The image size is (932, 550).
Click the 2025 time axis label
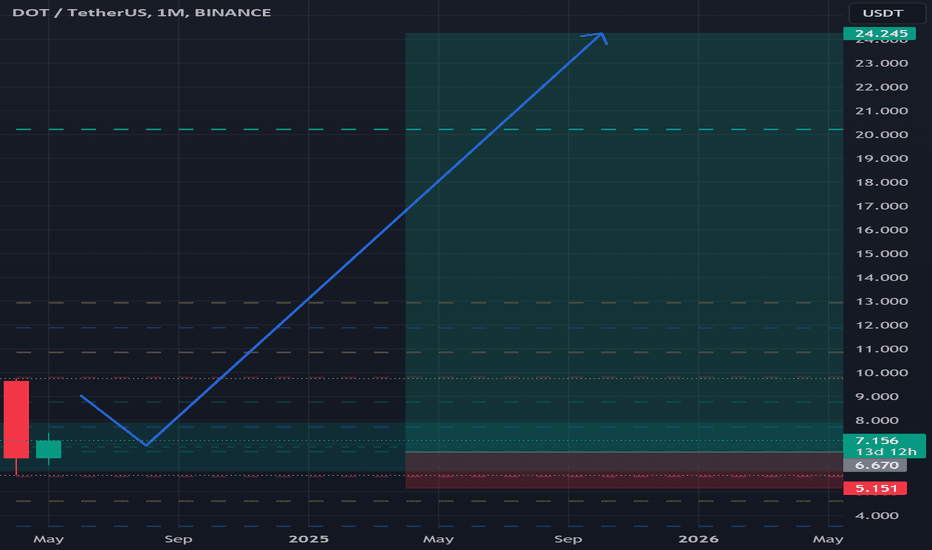click(x=308, y=539)
